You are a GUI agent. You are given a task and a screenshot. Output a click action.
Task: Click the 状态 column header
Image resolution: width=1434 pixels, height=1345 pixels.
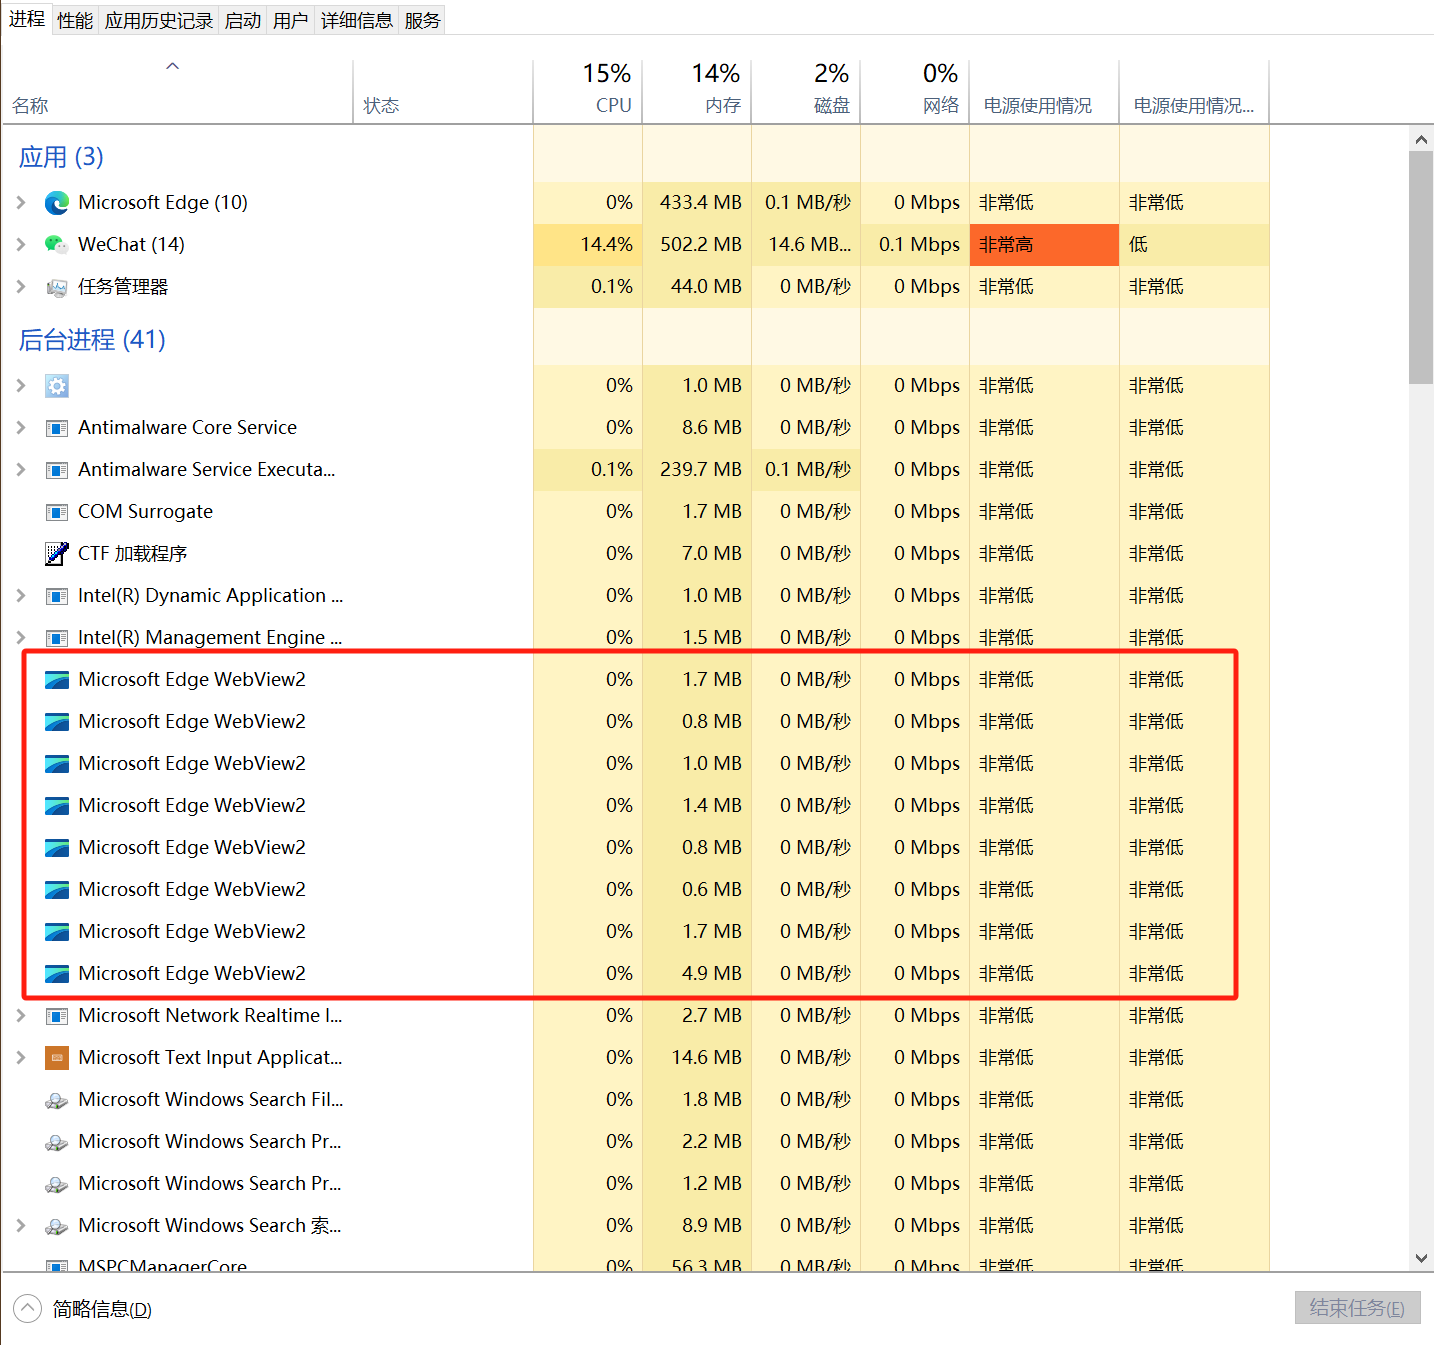[x=443, y=90]
